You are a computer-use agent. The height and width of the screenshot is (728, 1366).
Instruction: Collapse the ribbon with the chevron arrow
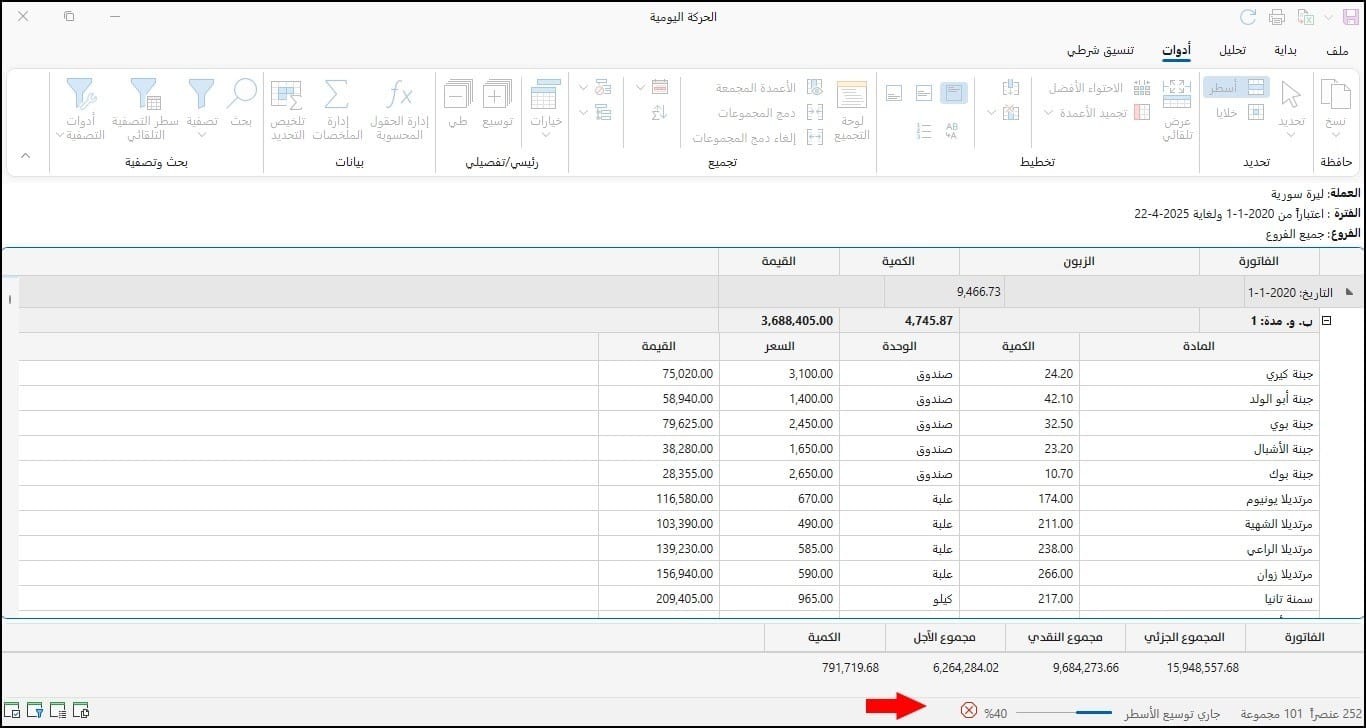(x=26, y=155)
